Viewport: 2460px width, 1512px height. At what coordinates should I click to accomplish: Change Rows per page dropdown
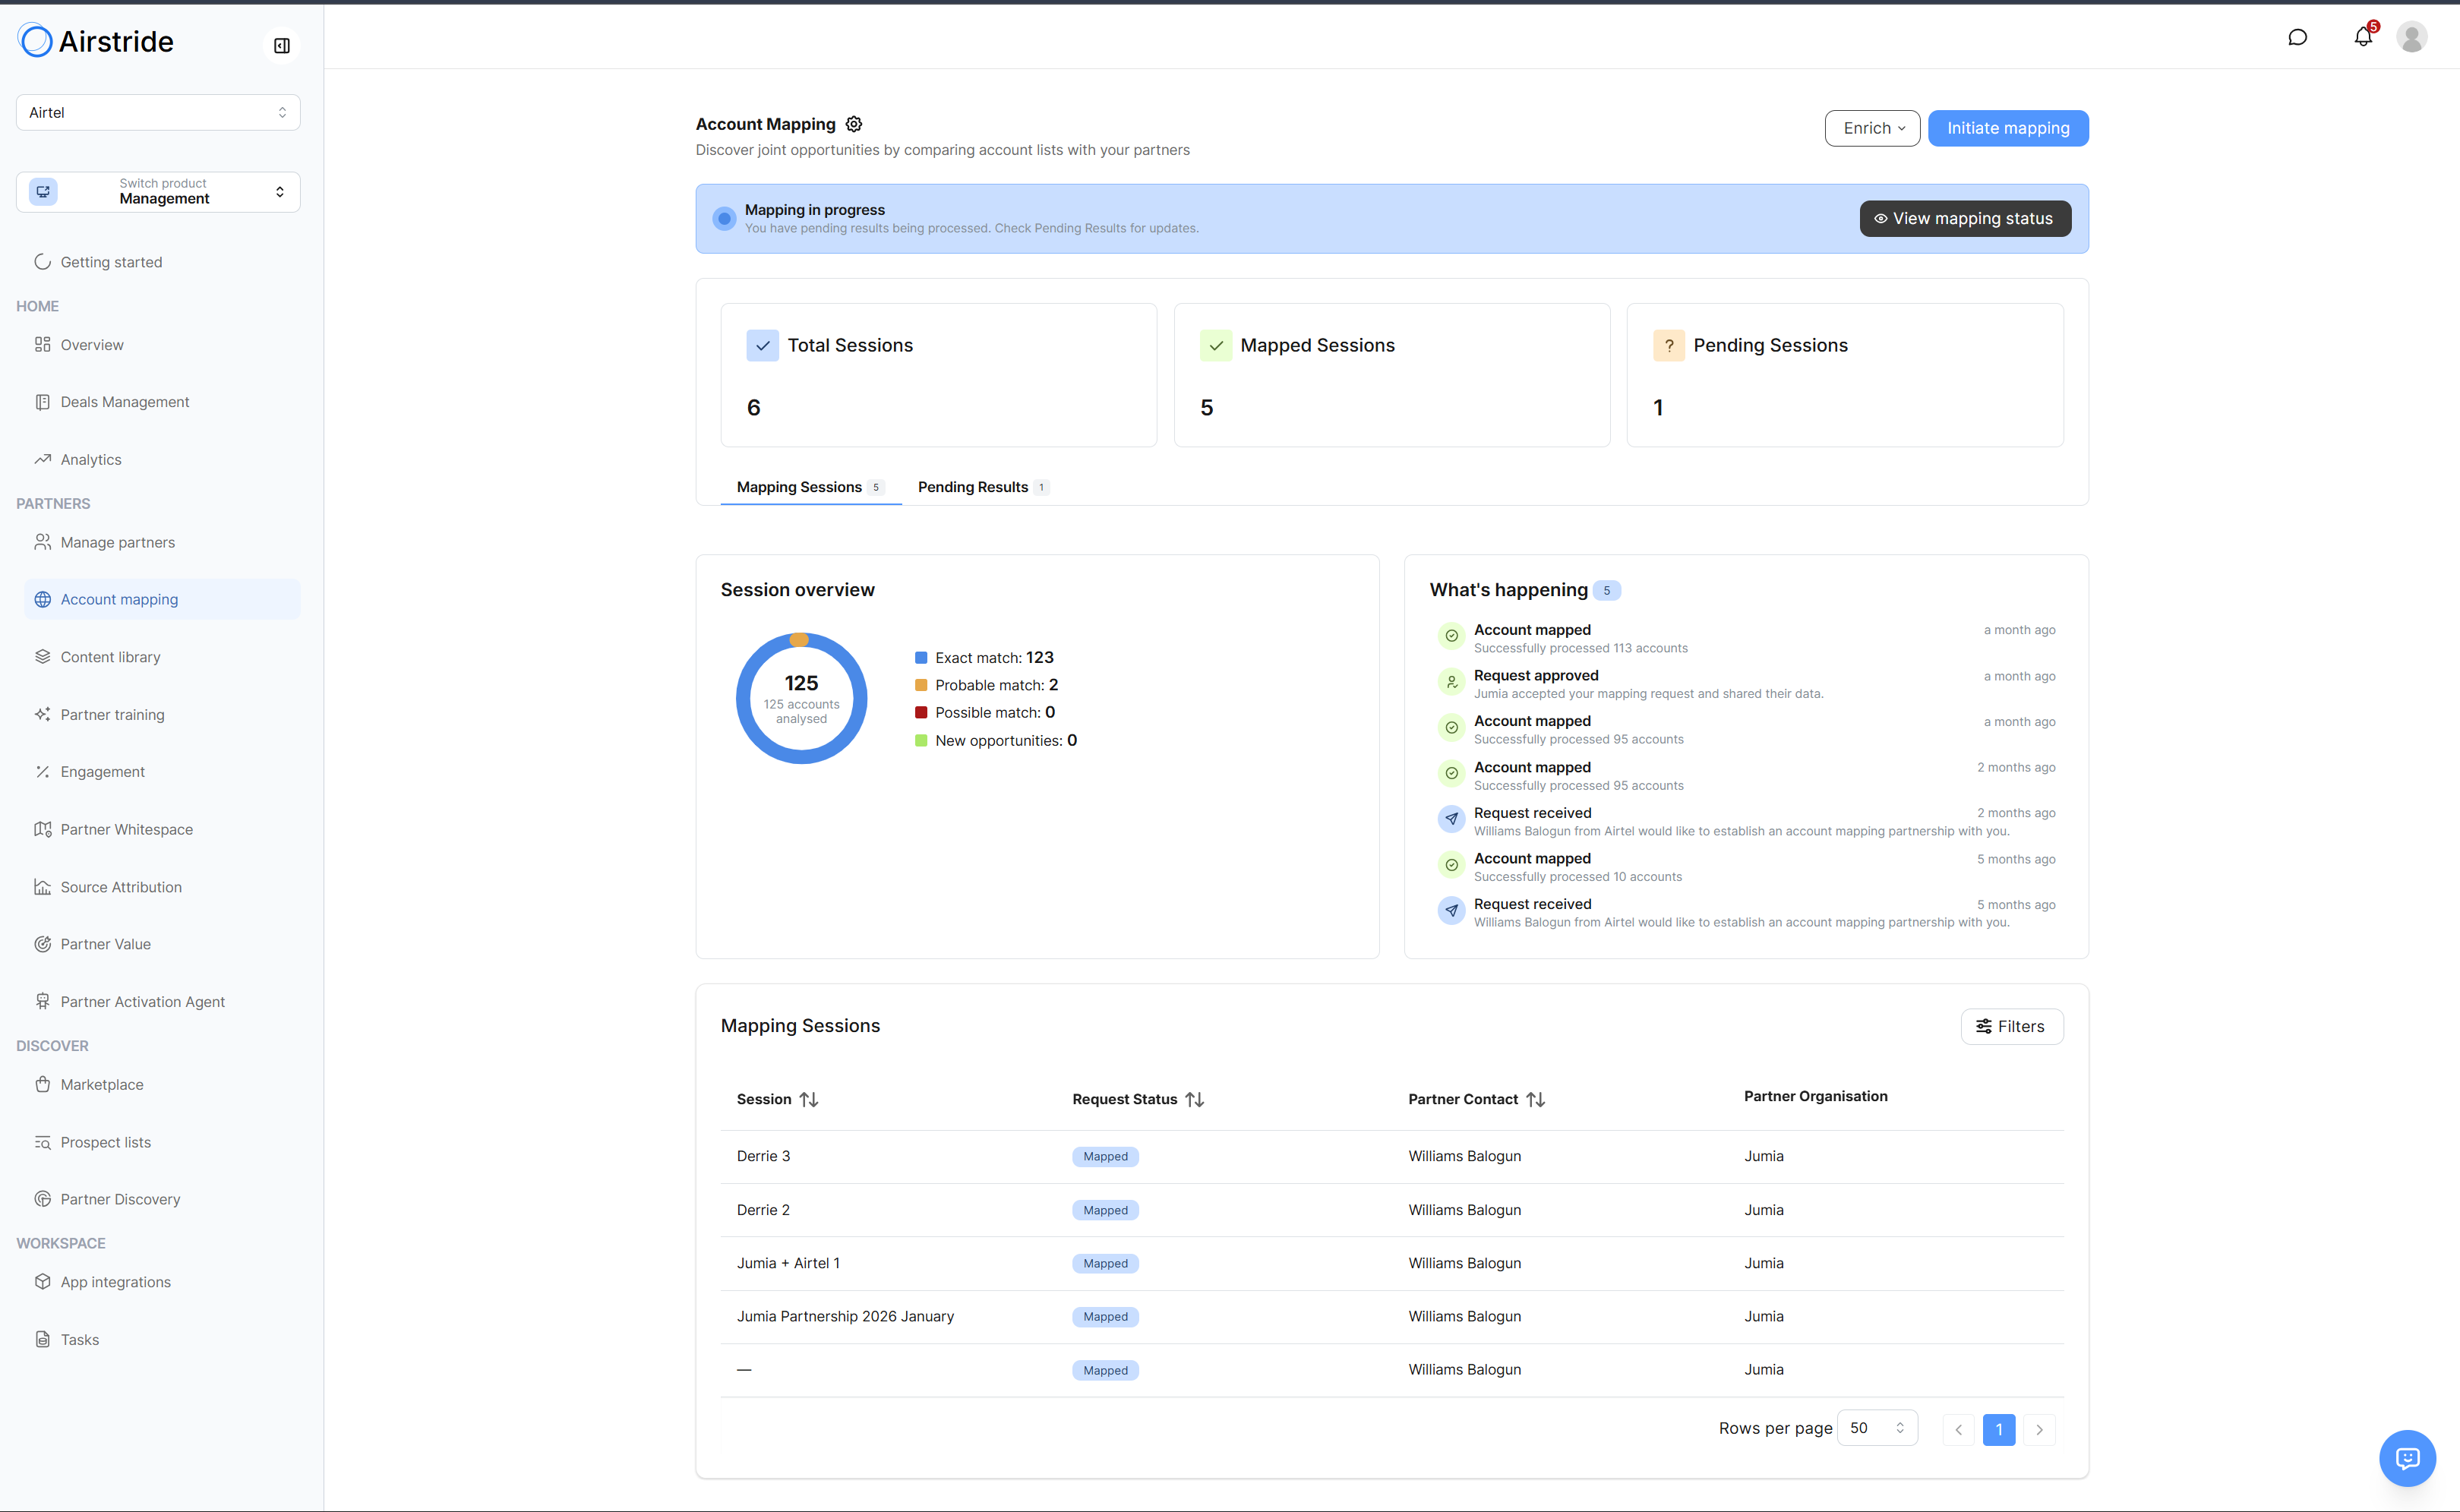click(x=1877, y=1428)
